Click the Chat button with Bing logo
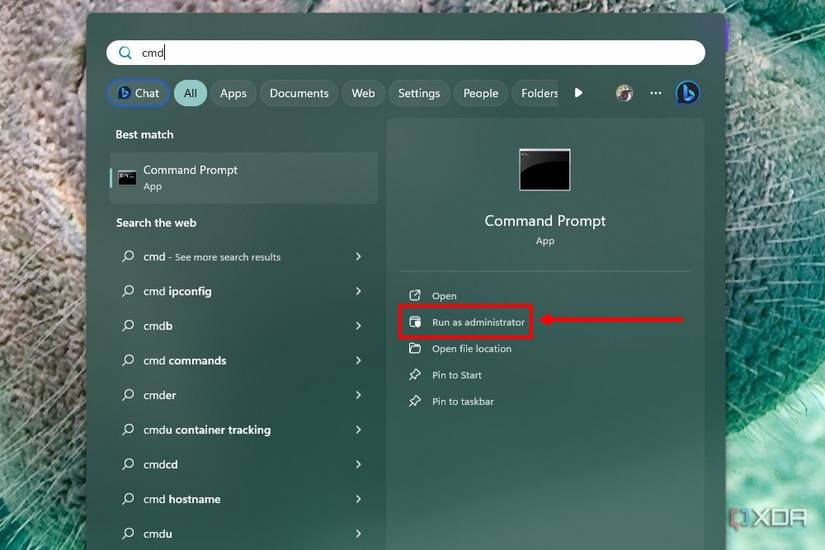Image resolution: width=825 pixels, height=550 pixels. point(138,93)
